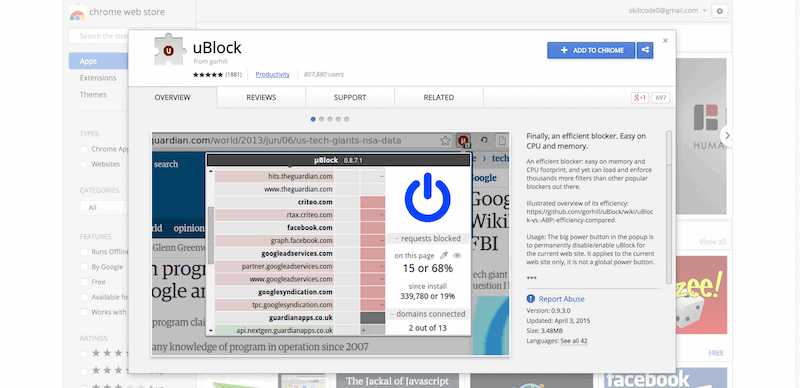Click the googlesyndication.com row in screenshot

click(x=299, y=292)
